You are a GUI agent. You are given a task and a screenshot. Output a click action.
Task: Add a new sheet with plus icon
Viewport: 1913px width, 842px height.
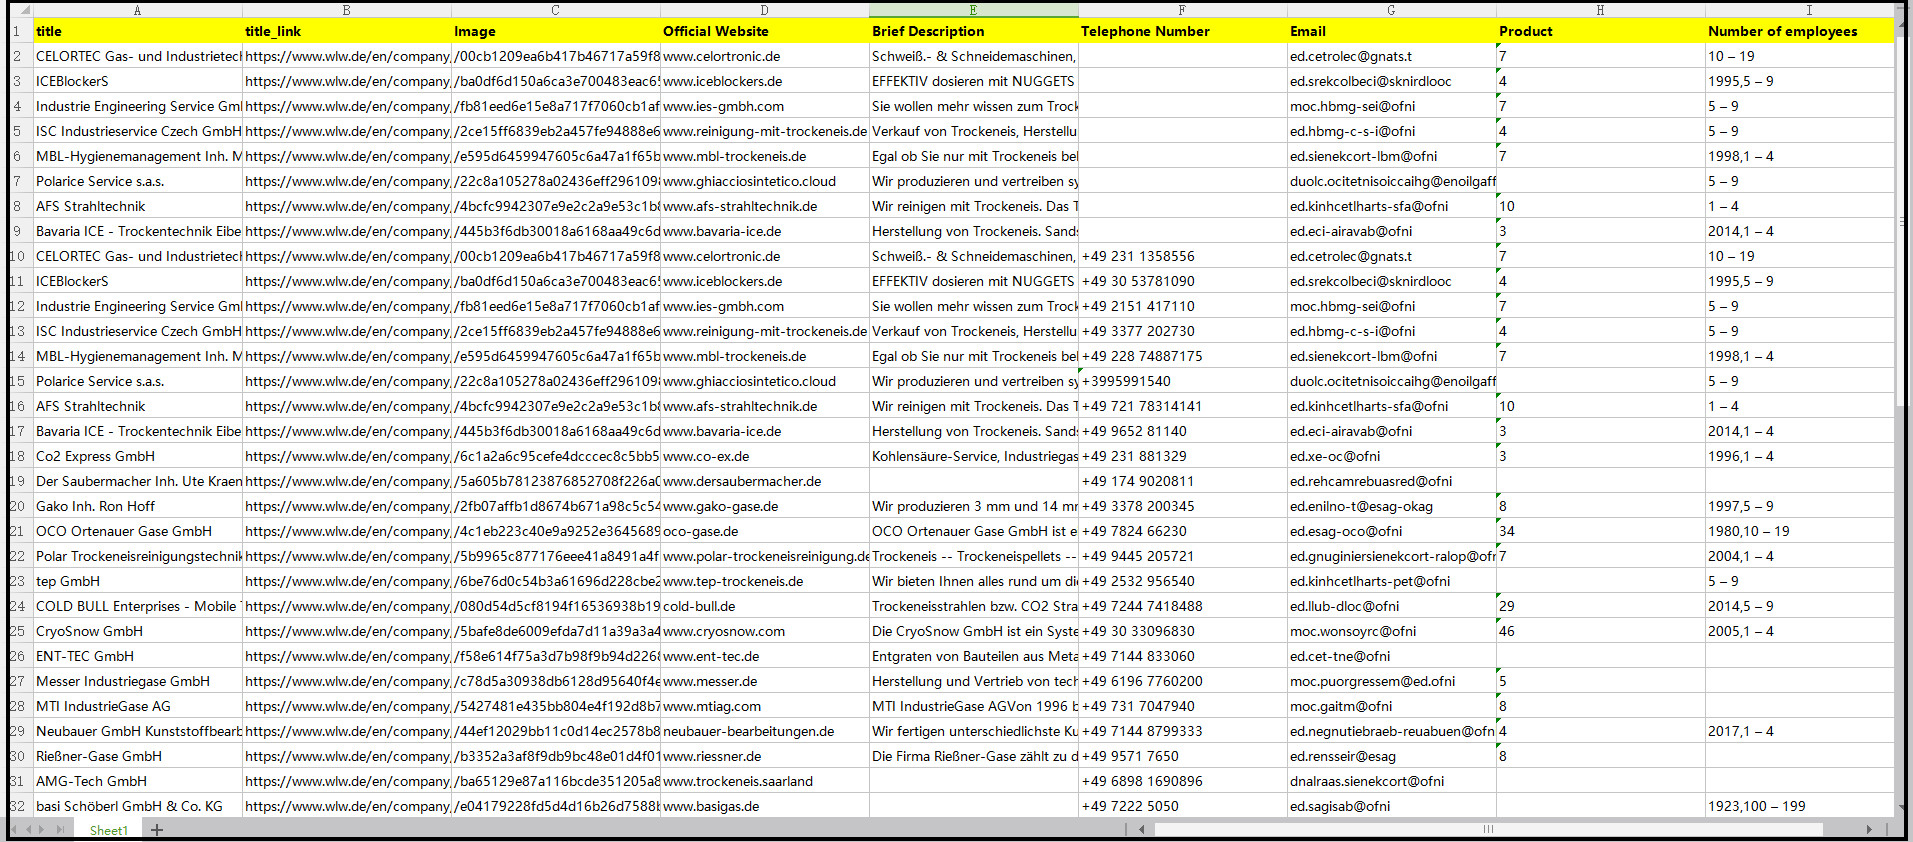pyautogui.click(x=157, y=830)
